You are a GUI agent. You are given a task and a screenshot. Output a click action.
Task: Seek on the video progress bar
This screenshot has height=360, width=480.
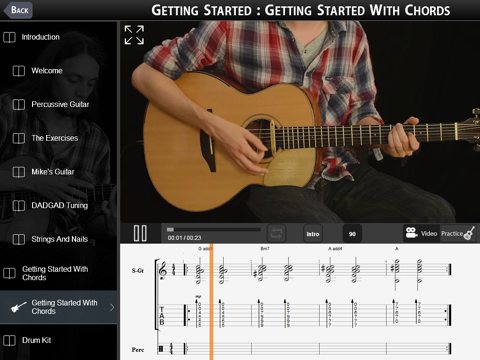click(x=214, y=229)
